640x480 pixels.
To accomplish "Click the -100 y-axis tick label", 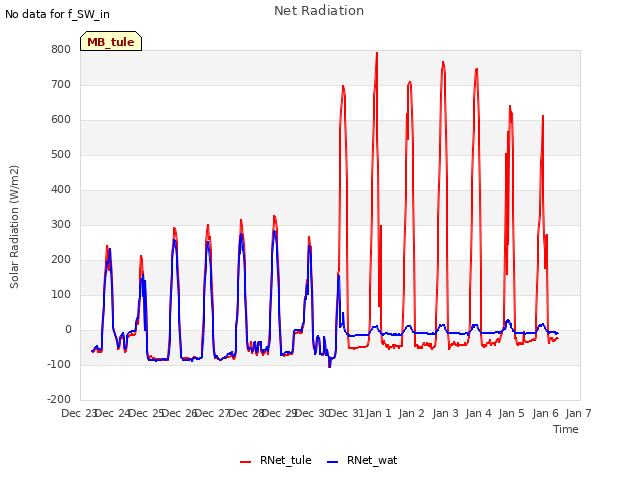I will (x=59, y=364).
